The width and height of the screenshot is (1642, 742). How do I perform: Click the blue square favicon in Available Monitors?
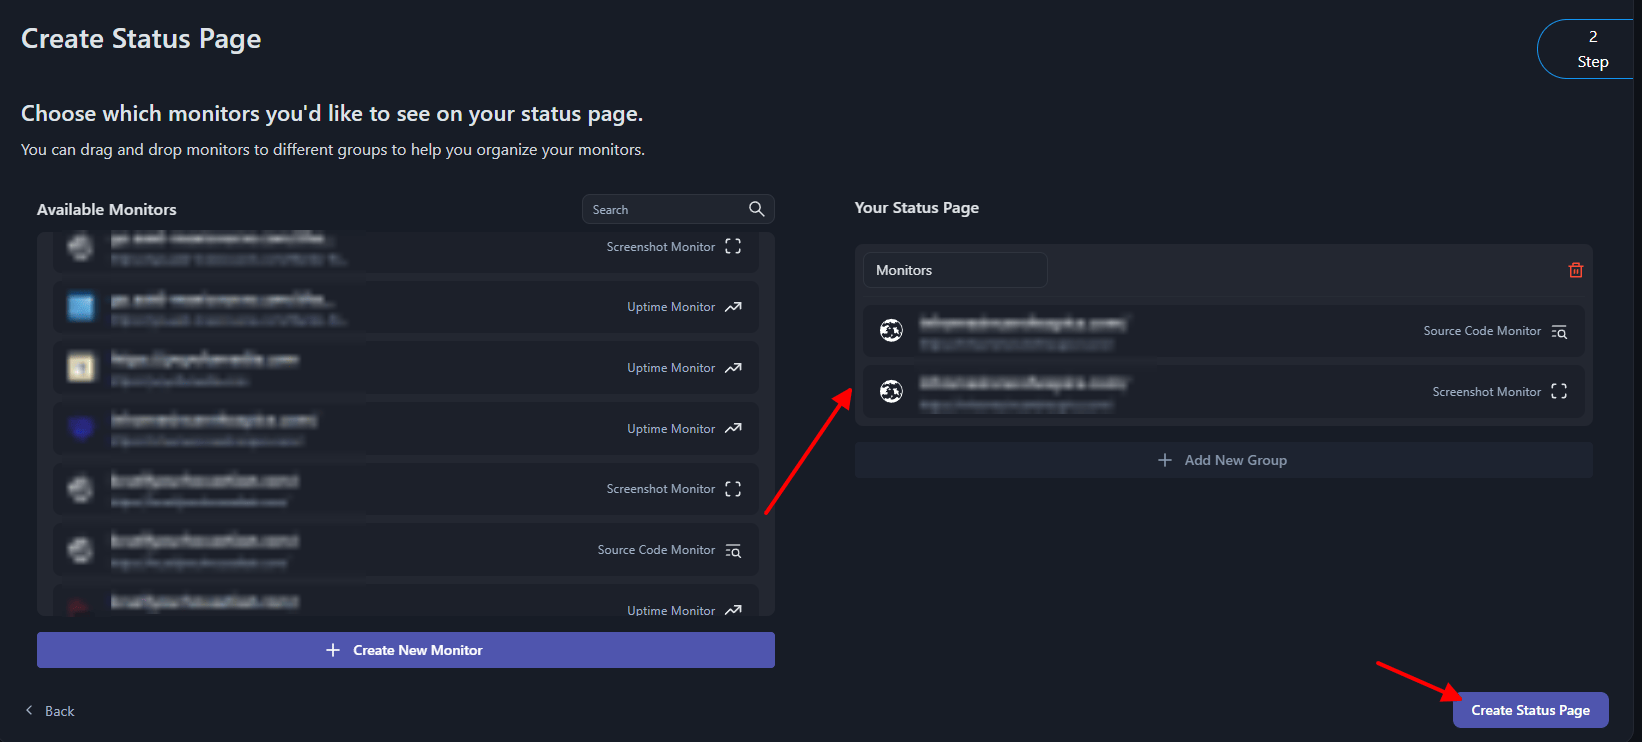pyautogui.click(x=81, y=306)
